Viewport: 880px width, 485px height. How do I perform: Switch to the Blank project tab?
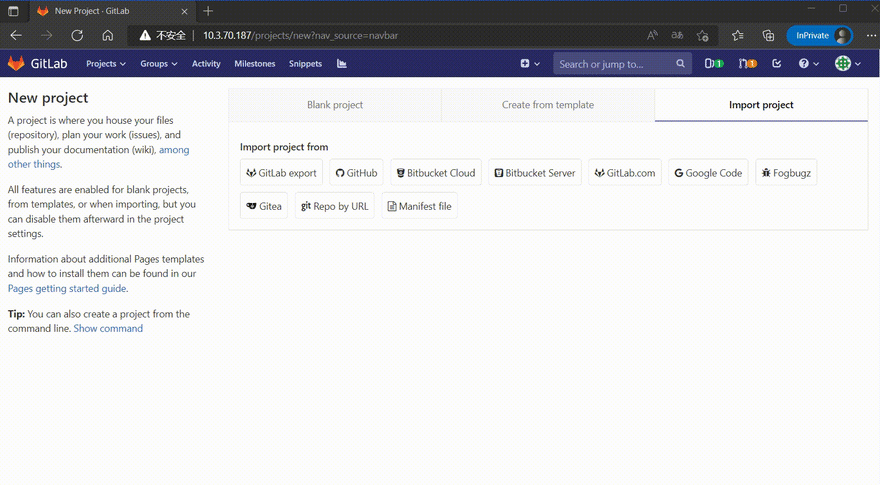tap(335, 105)
